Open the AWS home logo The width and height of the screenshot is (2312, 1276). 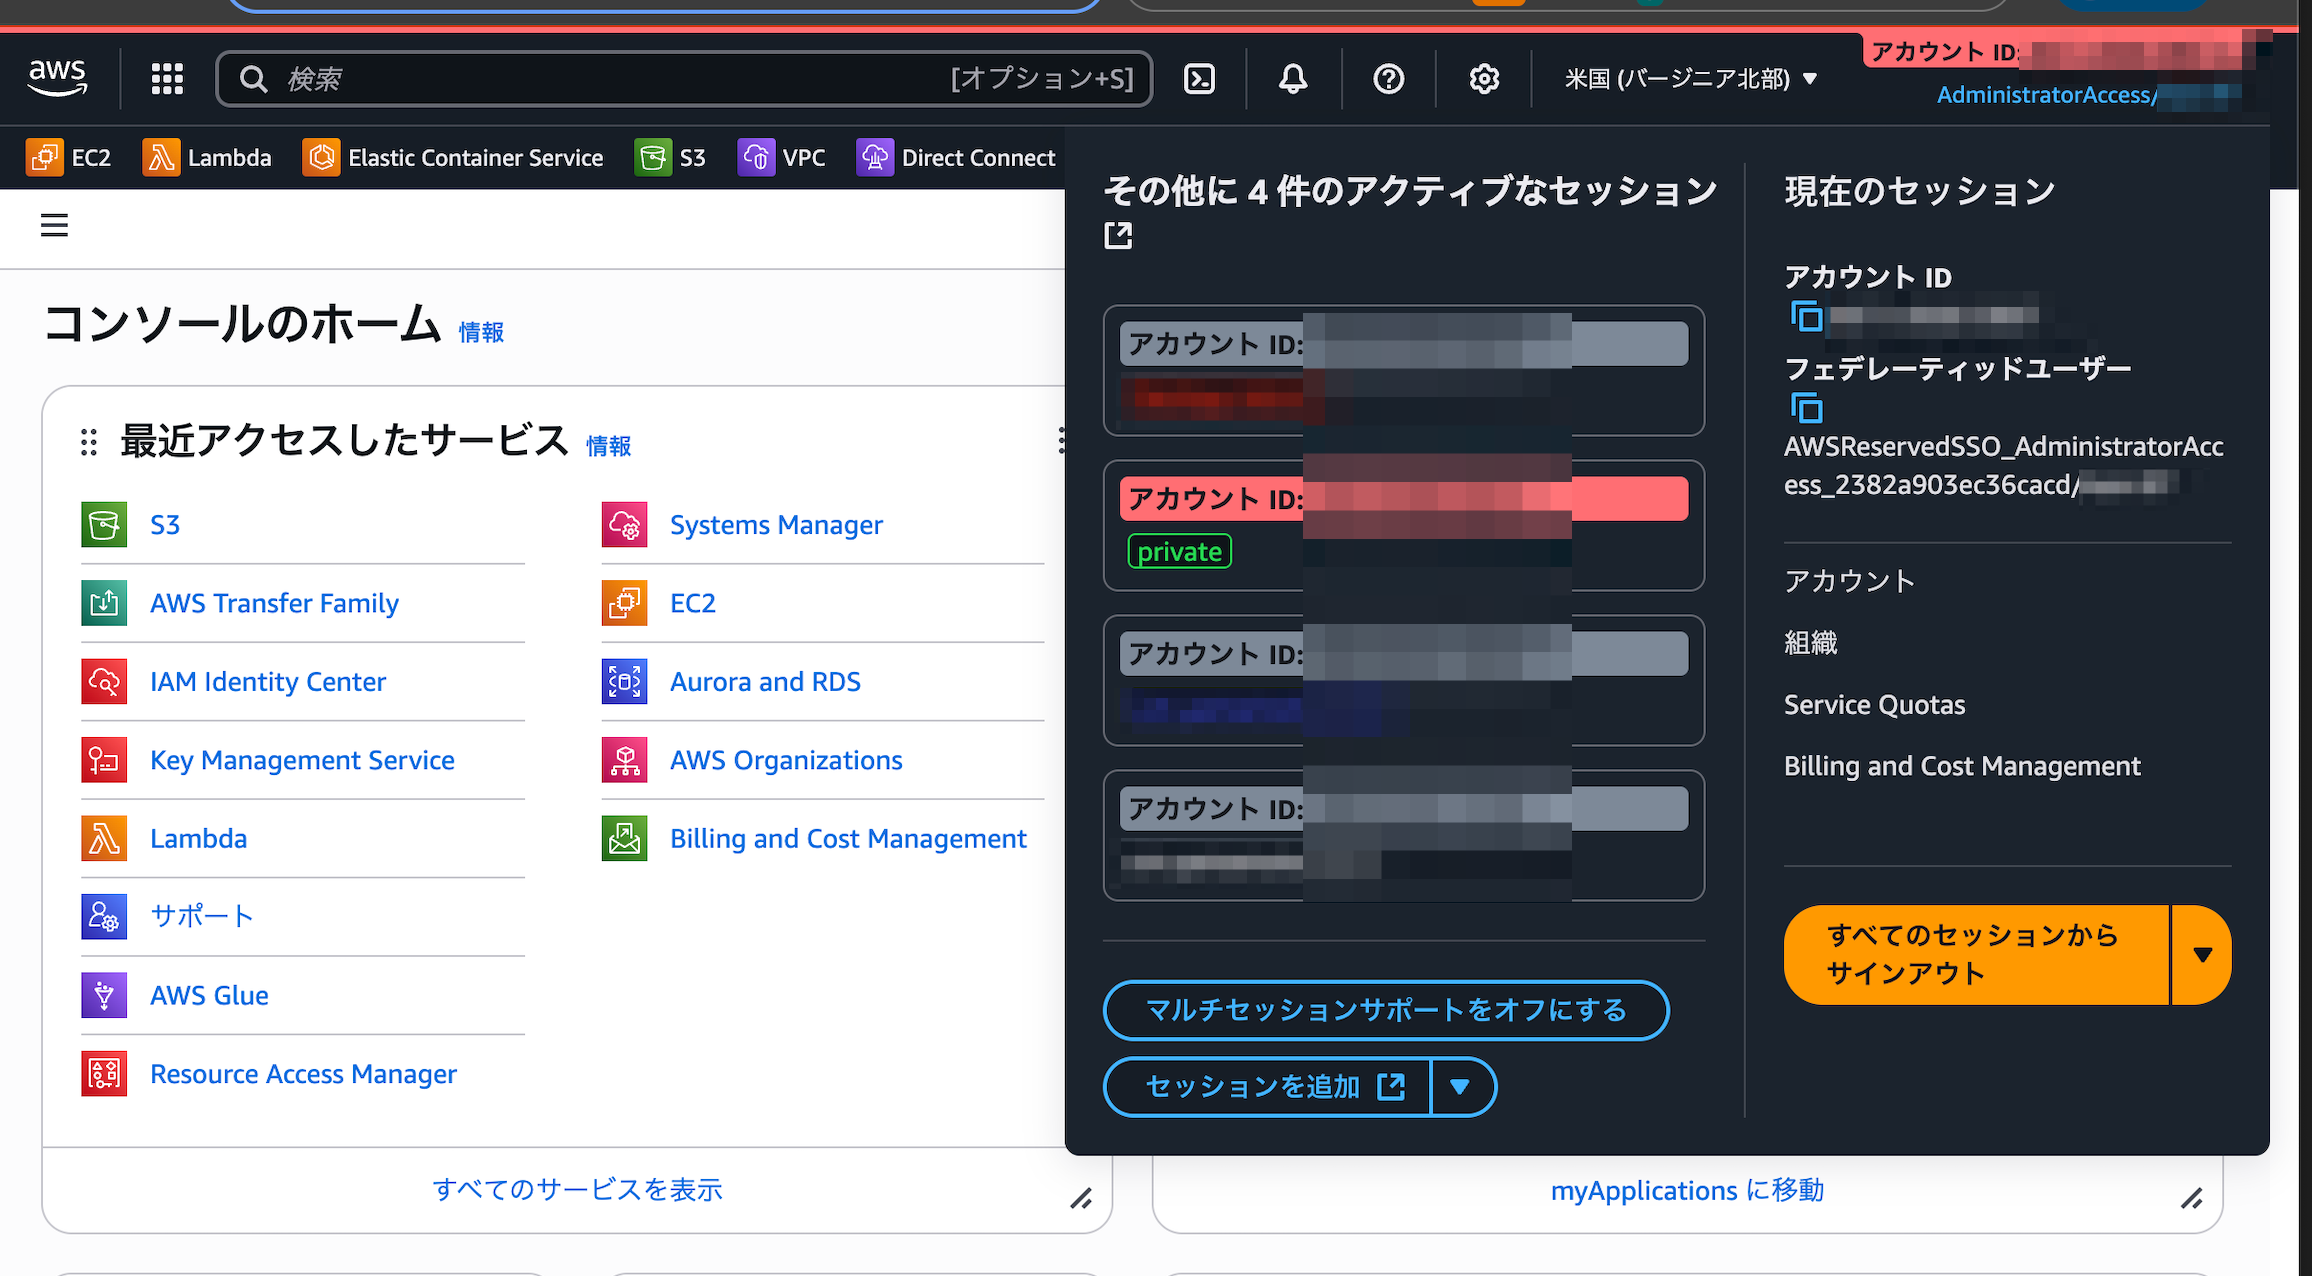point(57,78)
